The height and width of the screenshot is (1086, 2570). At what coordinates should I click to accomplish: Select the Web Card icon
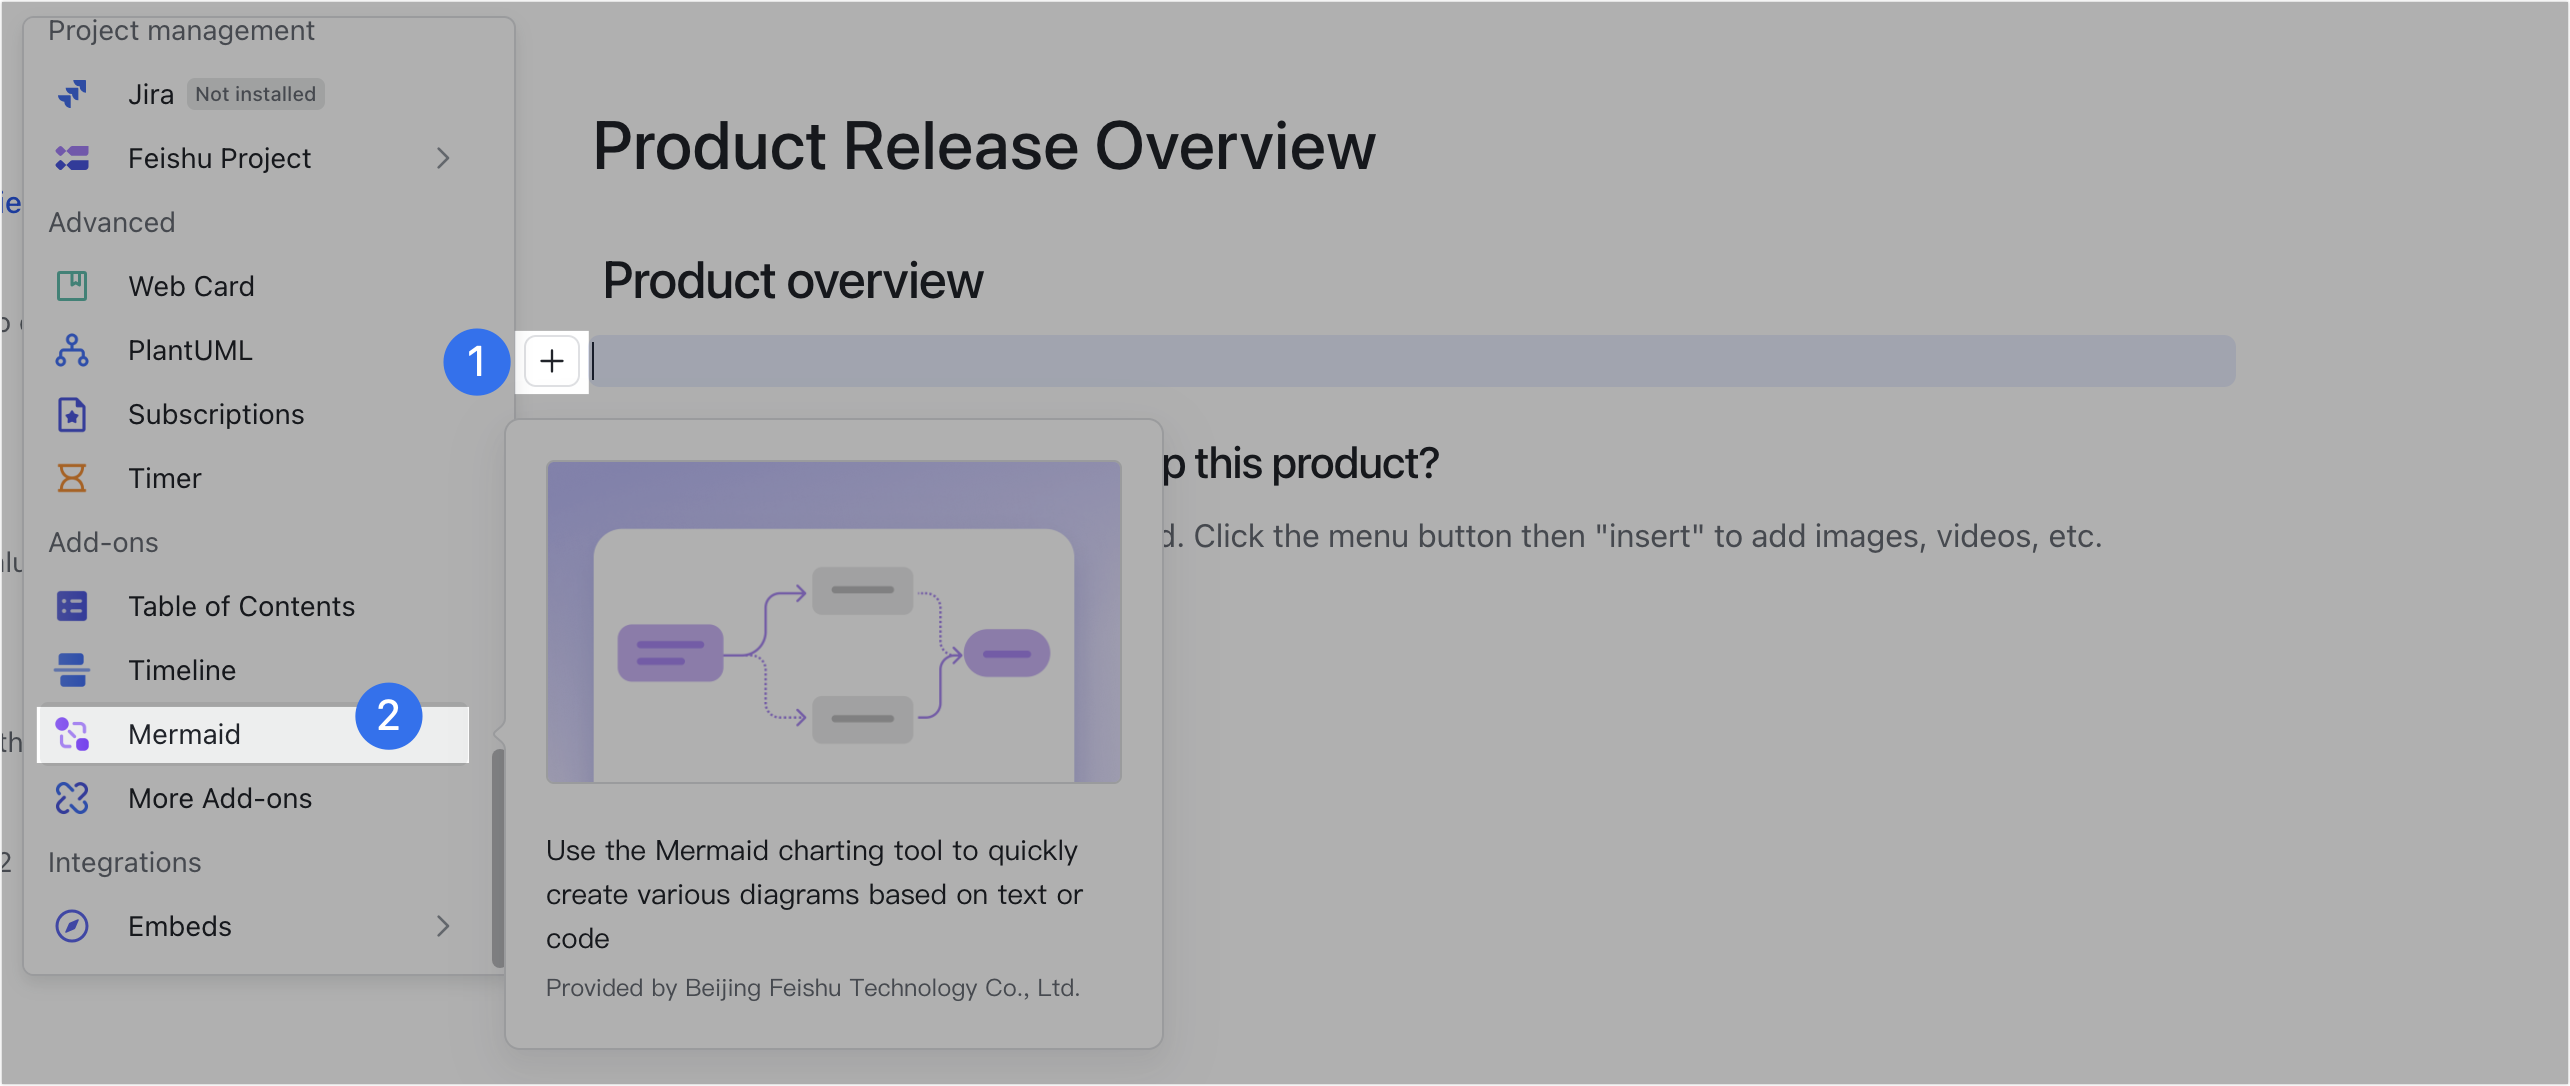pyautogui.click(x=72, y=286)
